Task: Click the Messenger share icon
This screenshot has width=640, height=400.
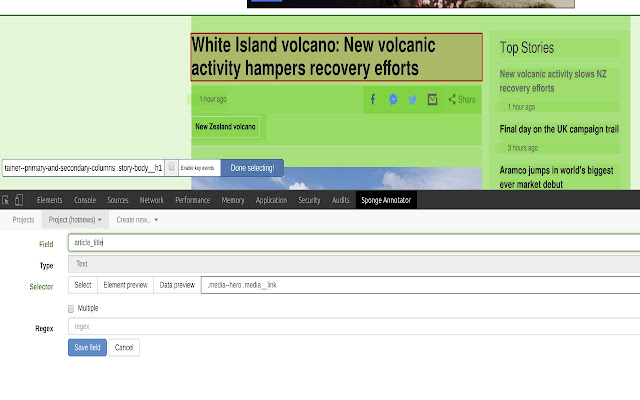Action: click(x=393, y=99)
